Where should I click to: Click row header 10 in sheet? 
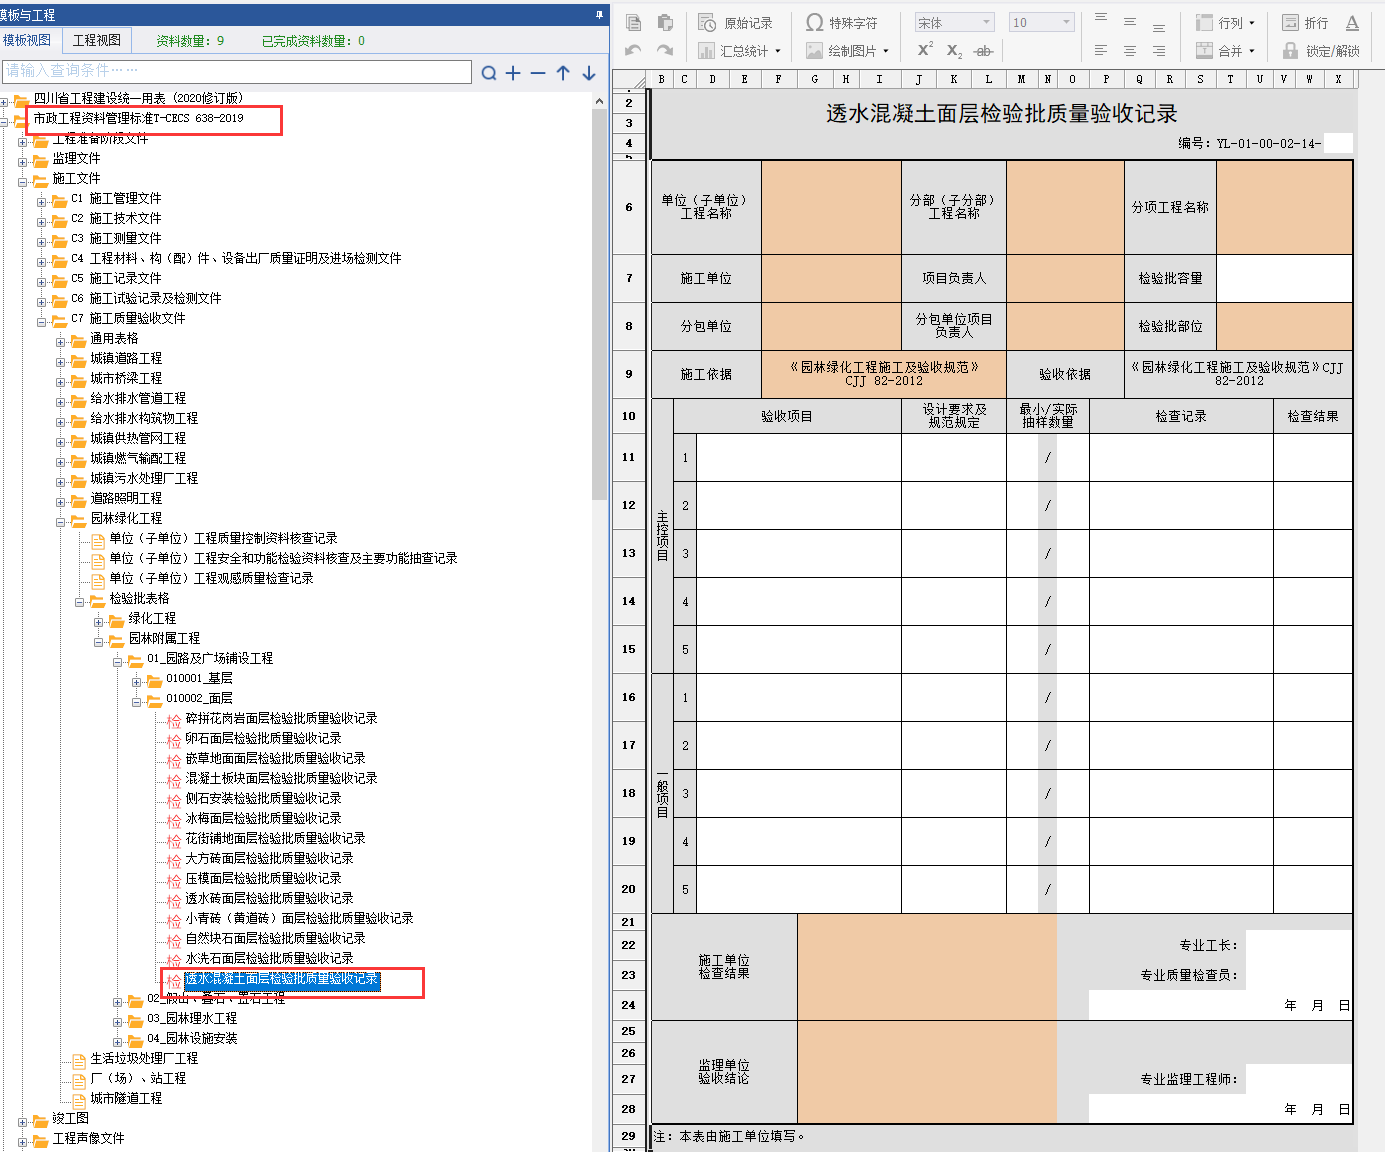629,416
